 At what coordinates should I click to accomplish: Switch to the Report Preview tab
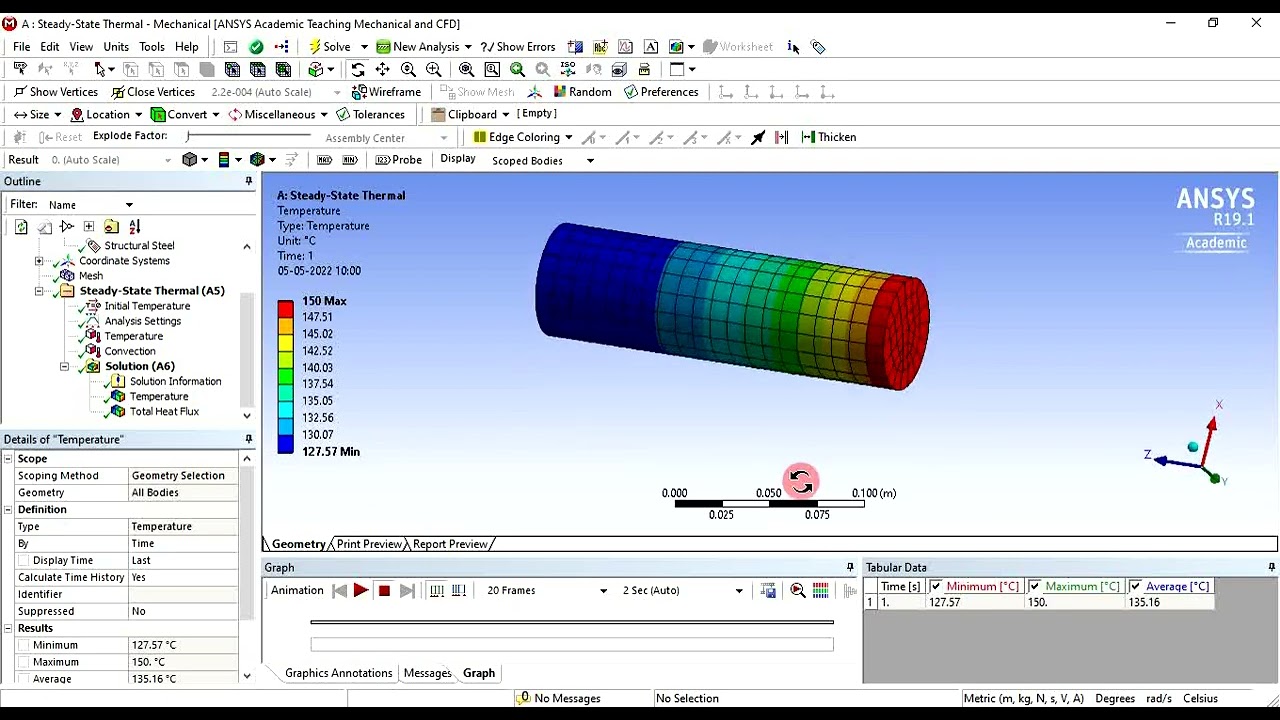tap(450, 544)
